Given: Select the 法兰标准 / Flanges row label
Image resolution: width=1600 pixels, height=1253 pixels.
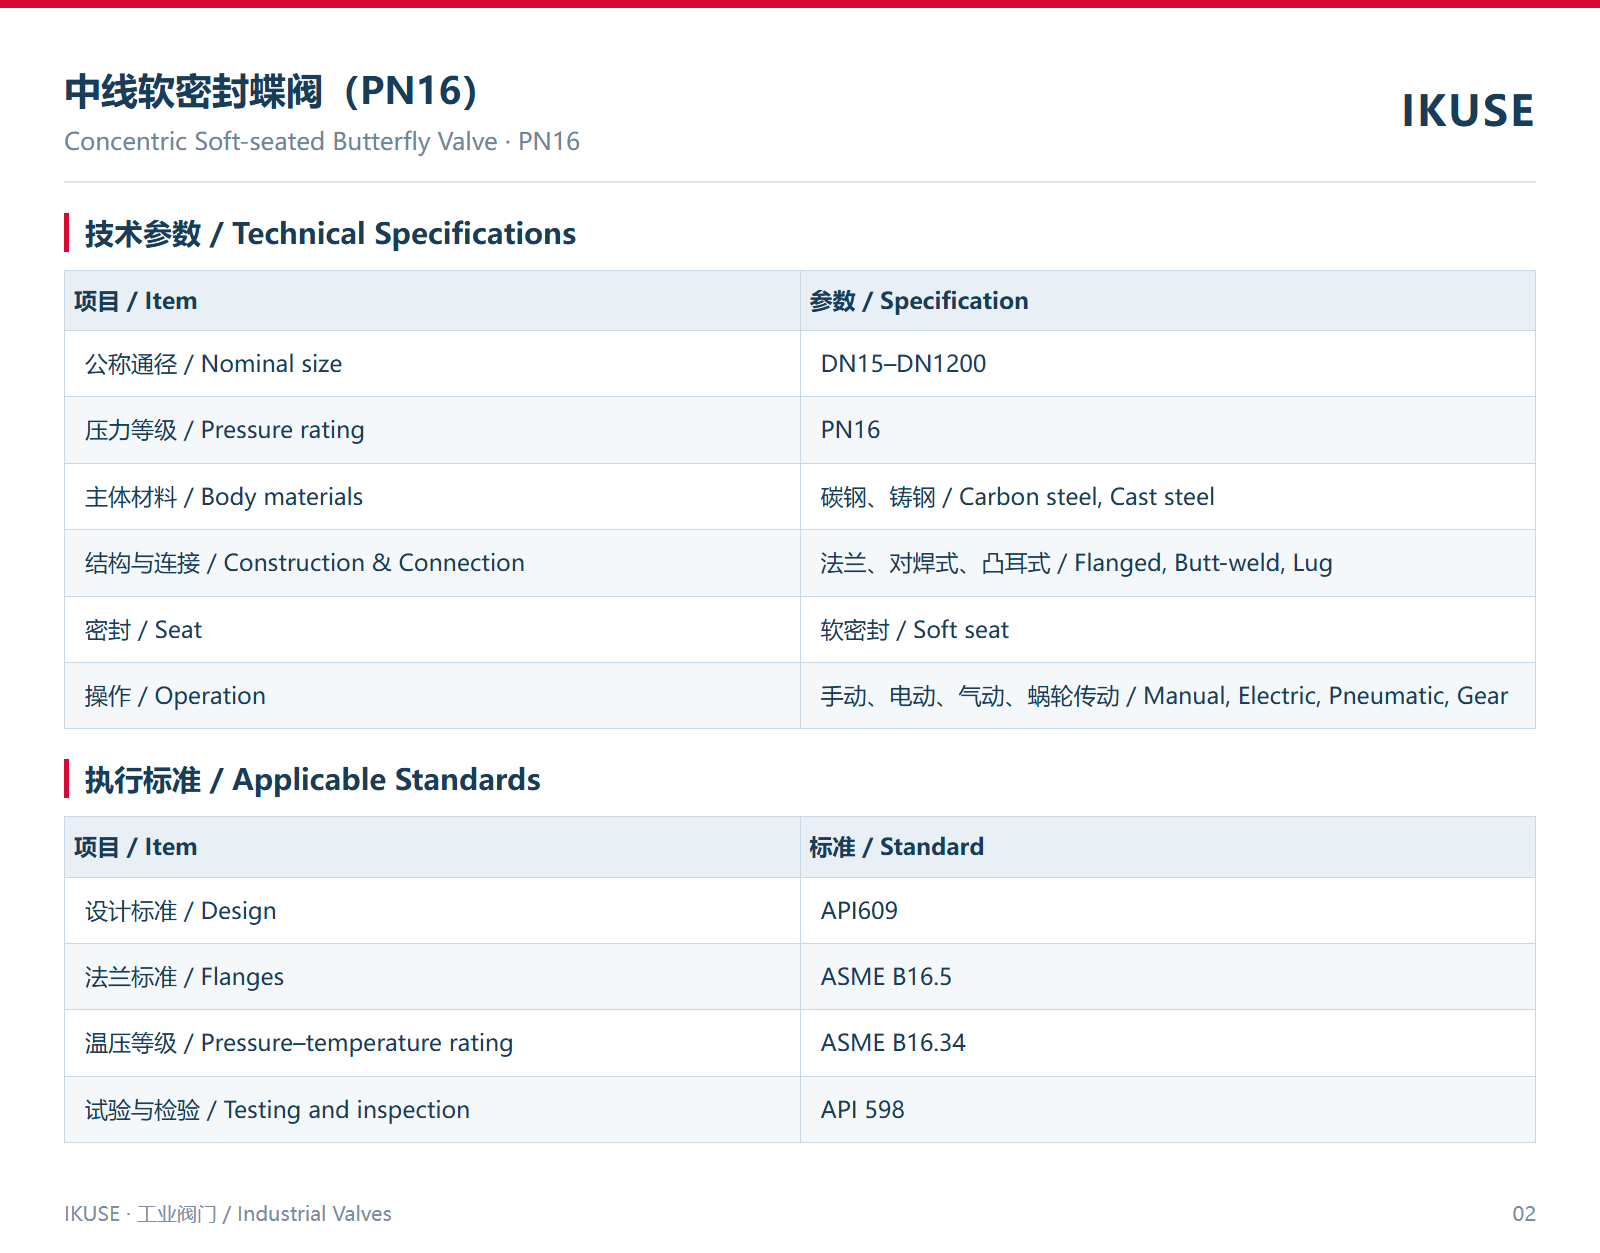Looking at the screenshot, I should 184,977.
